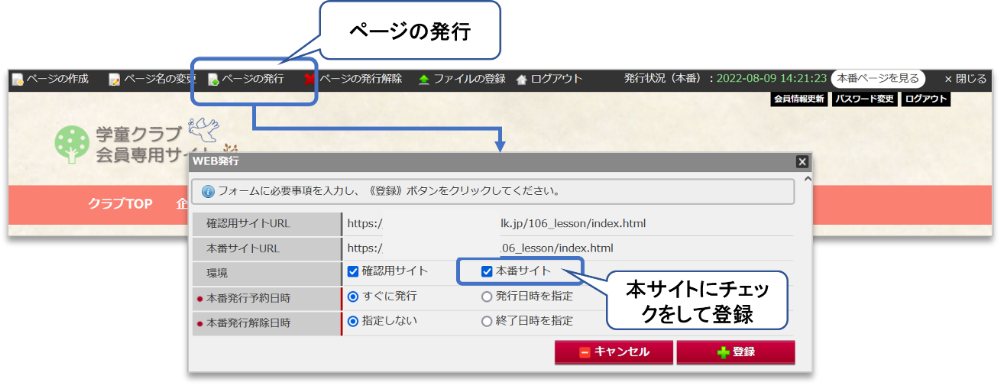Screen dimensions: 1000x385
Task: Click the ページ名の変更 pencil icon
Action: pos(115,80)
